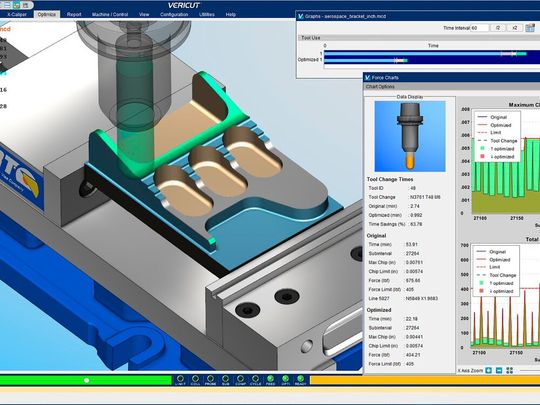Double the time interval with x2 button
Viewport: 540px width, 405px height.
(515, 28)
